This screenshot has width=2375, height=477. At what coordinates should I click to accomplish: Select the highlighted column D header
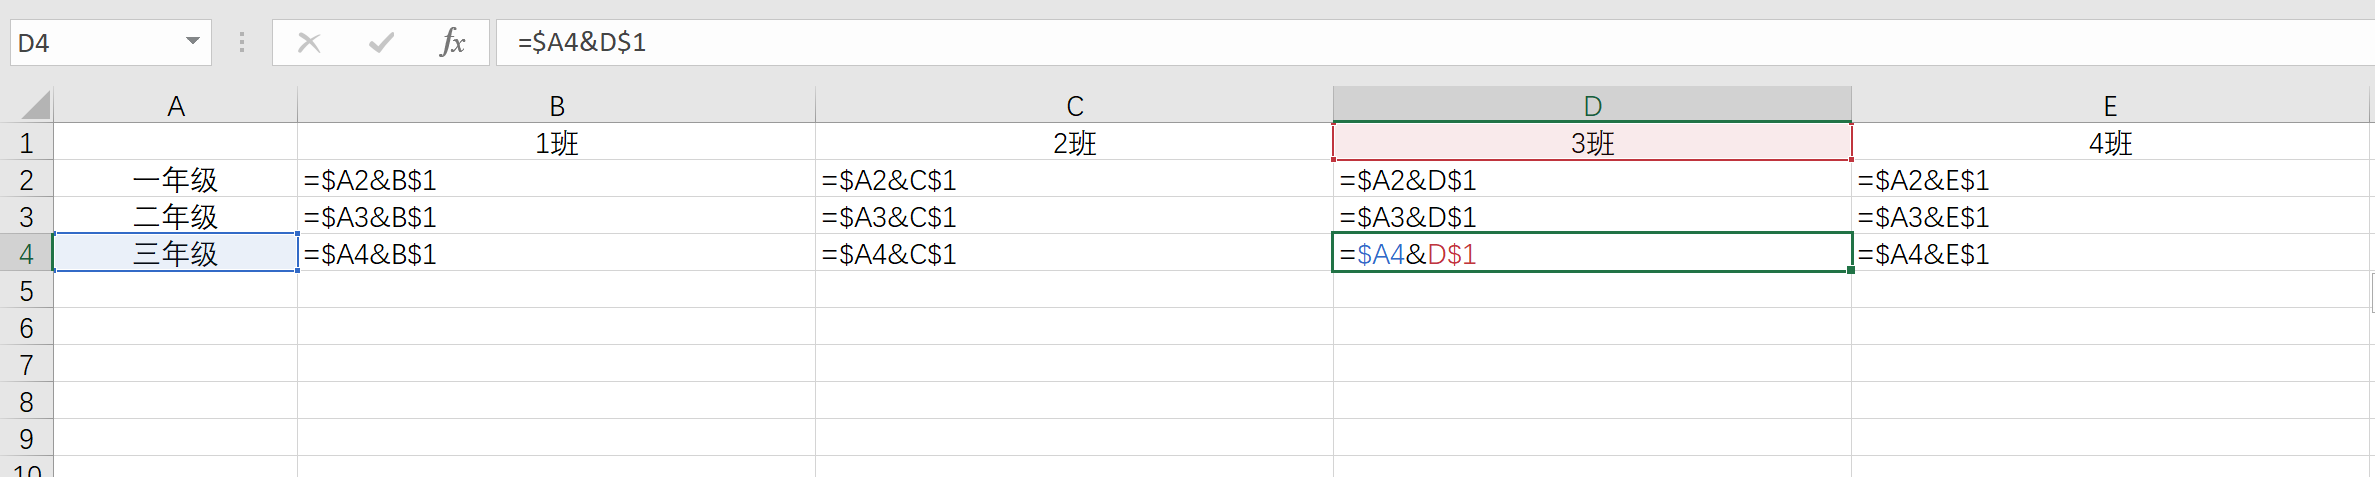[x=1593, y=106]
